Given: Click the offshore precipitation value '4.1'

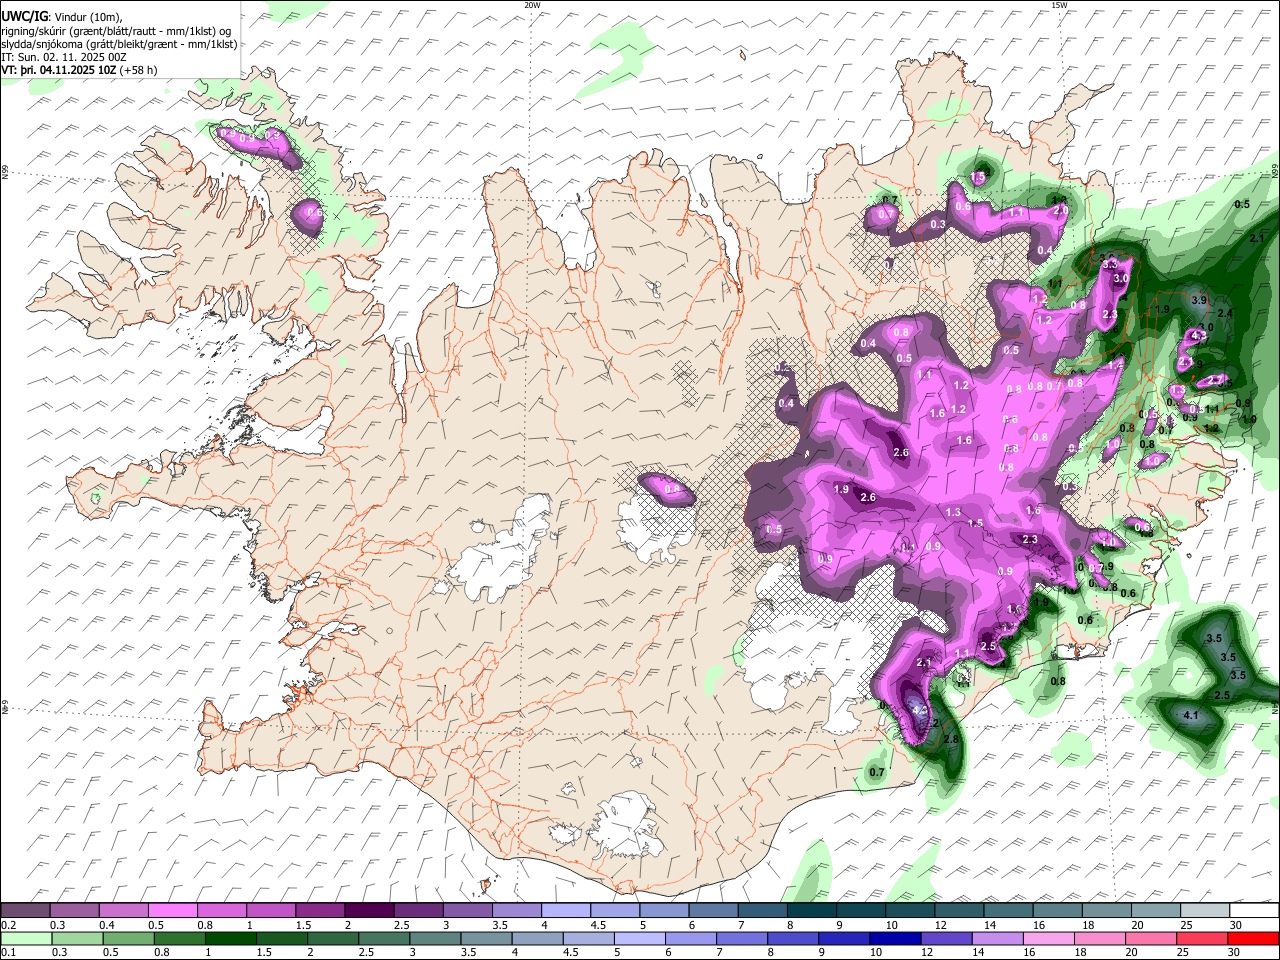Looking at the screenshot, I should (1191, 716).
